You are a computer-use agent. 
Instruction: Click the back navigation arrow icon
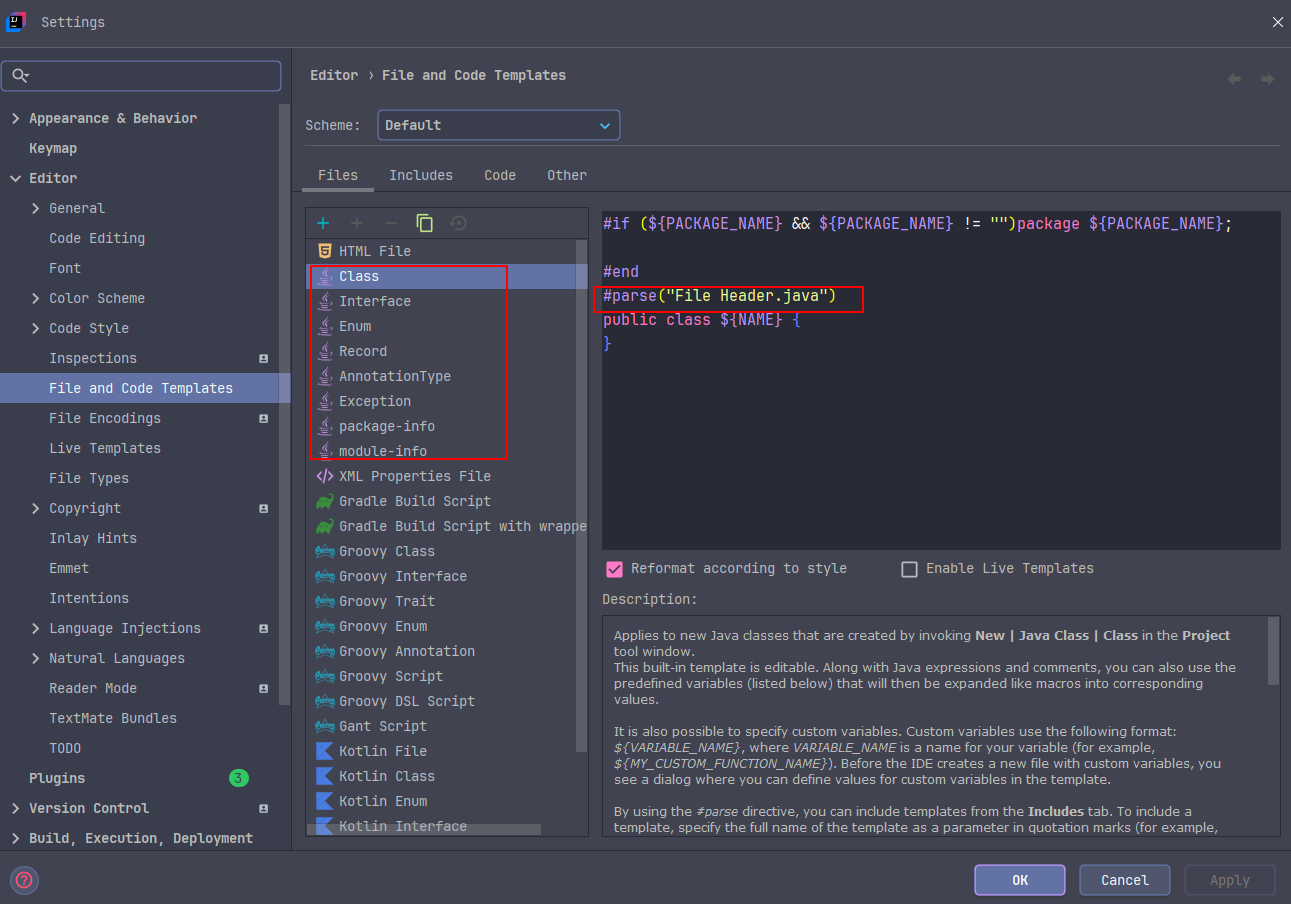(x=1234, y=79)
